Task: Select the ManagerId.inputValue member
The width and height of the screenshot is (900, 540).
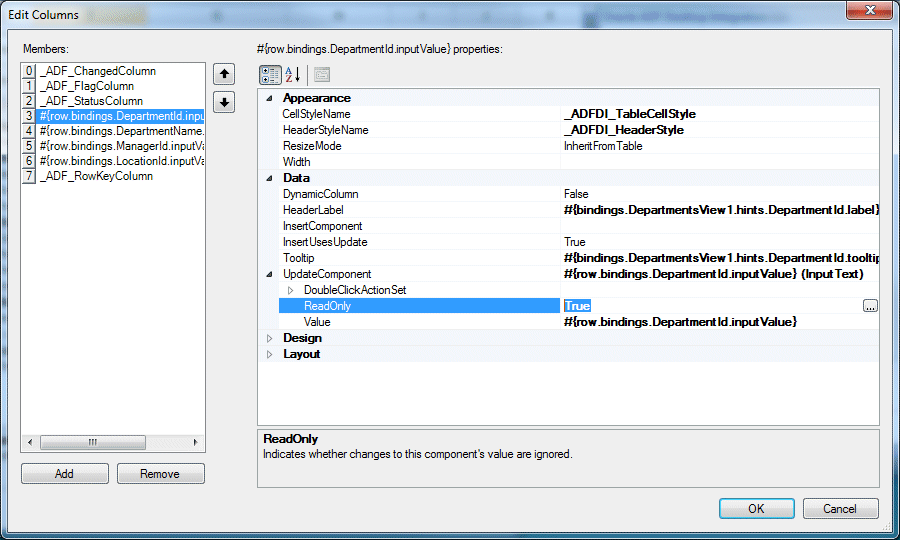Action: click(121, 146)
